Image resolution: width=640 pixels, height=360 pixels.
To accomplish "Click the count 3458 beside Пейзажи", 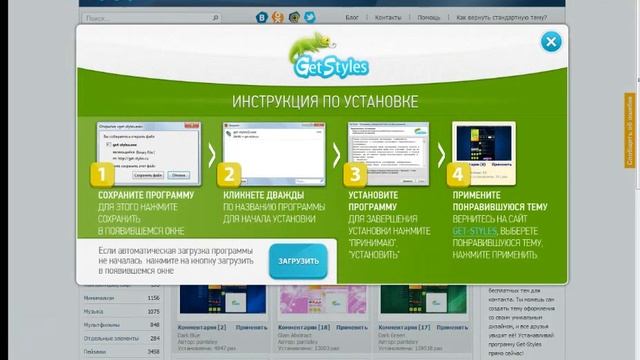I will coord(153,351).
